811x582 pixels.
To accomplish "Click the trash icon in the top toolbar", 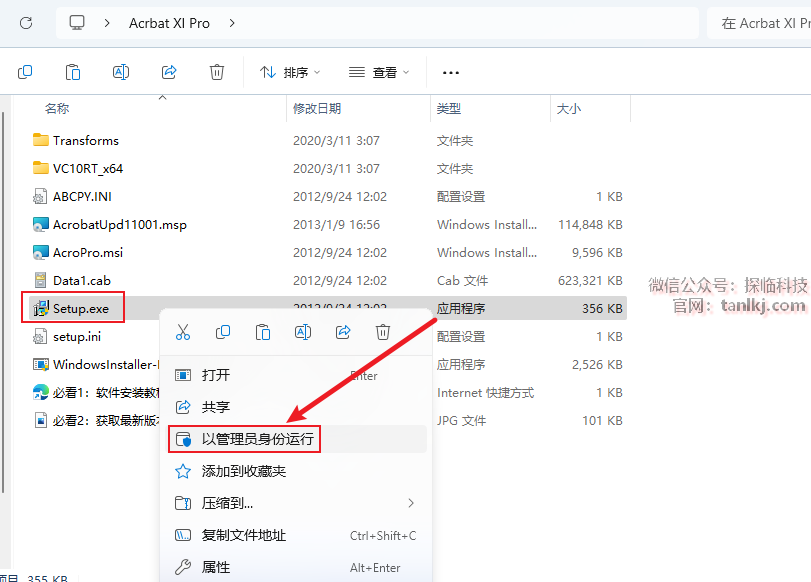I will click(217, 72).
